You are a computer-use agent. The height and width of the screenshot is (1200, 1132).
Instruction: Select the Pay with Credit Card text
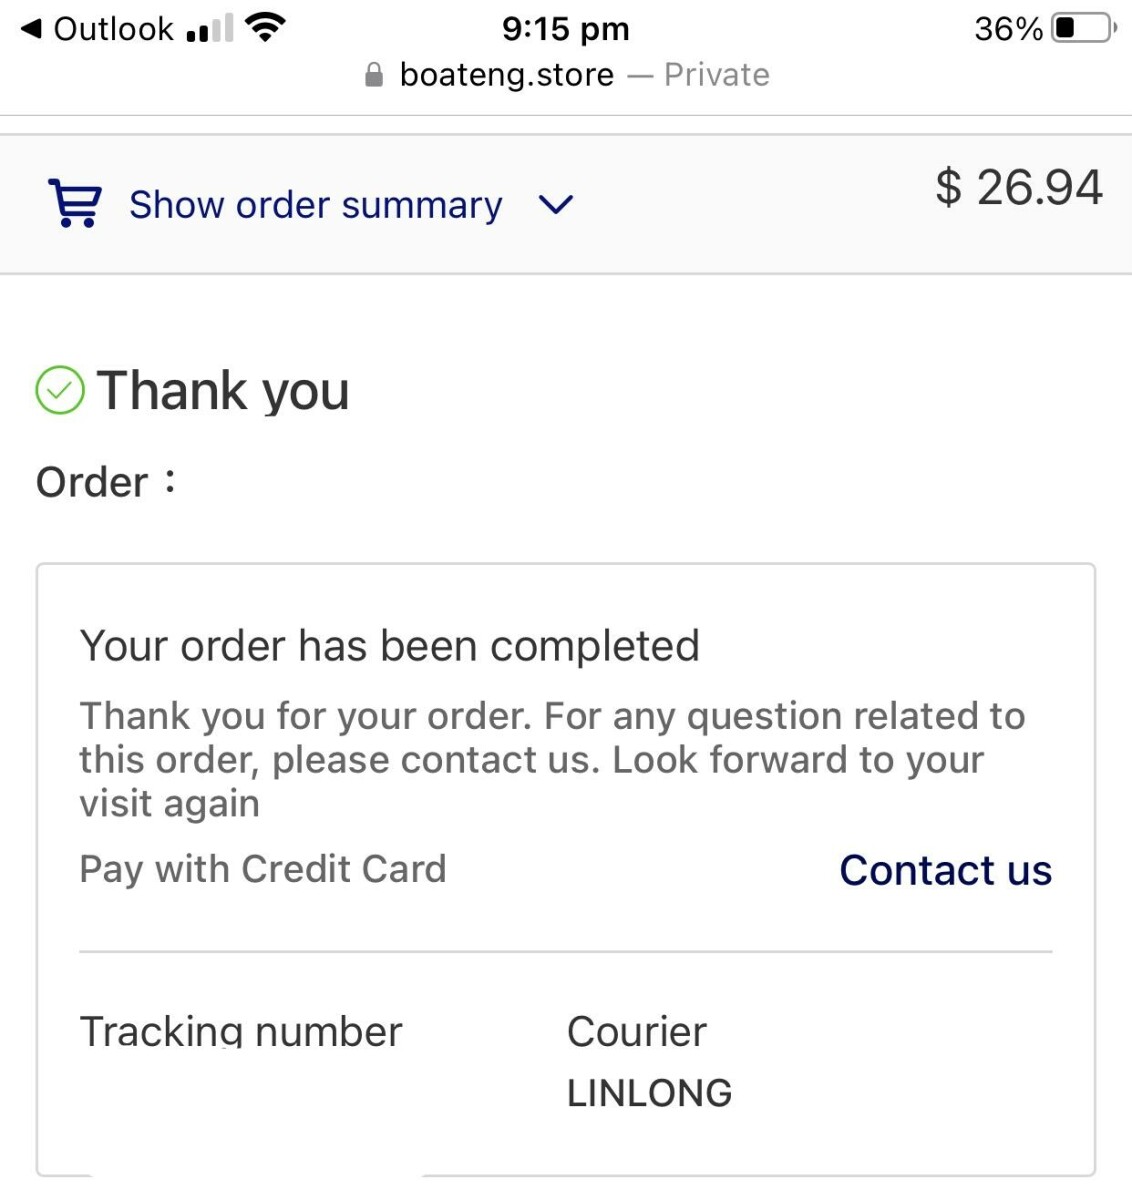pos(262,869)
